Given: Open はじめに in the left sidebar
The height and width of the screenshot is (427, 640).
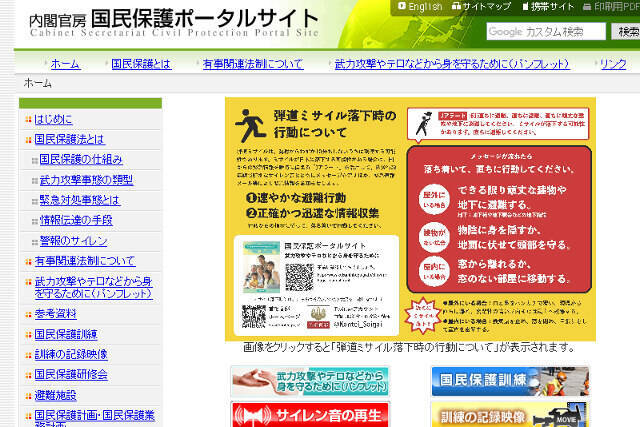Looking at the screenshot, I should tap(54, 119).
